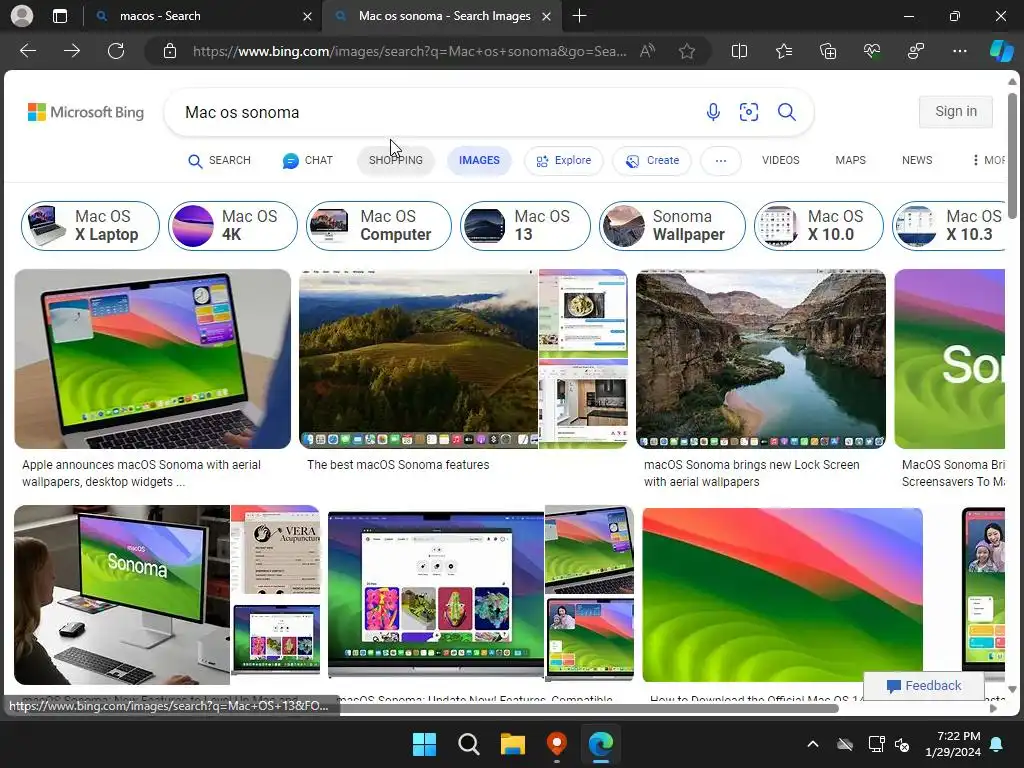Open the MAPS tab
Image resolution: width=1024 pixels, height=768 pixels.
pos(850,161)
